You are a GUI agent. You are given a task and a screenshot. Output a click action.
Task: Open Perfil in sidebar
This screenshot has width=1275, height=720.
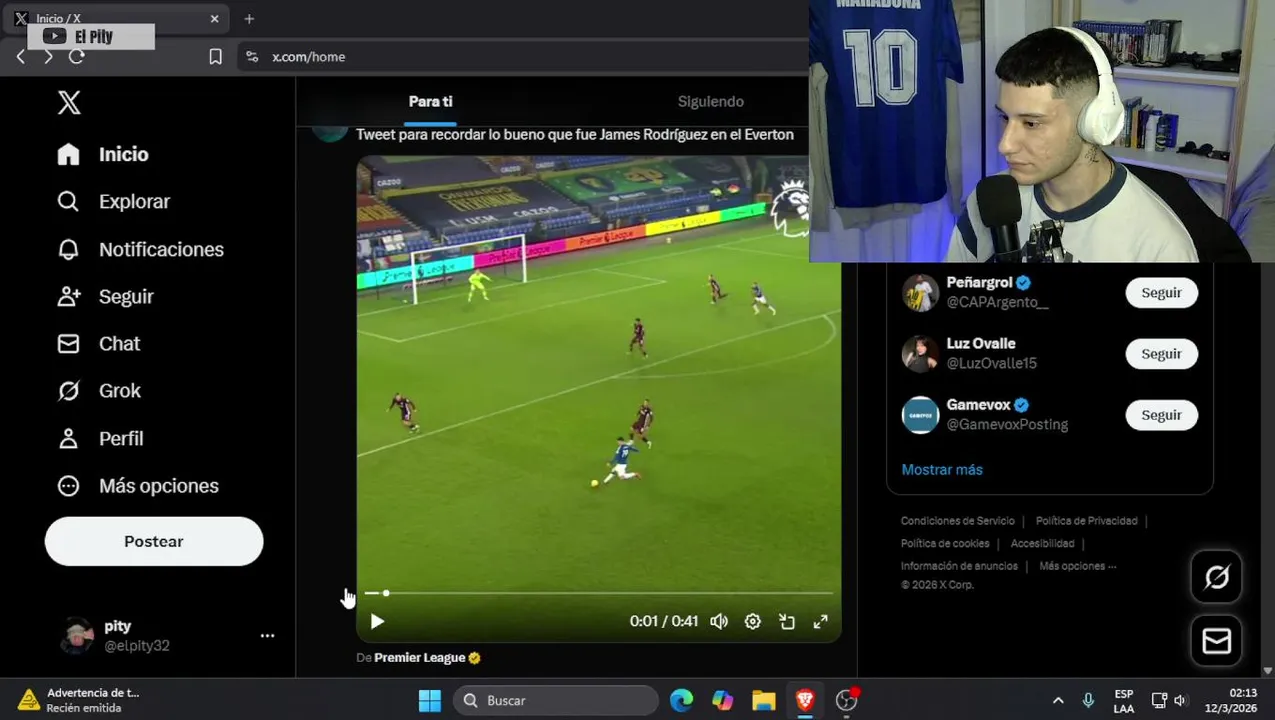coord(100,438)
